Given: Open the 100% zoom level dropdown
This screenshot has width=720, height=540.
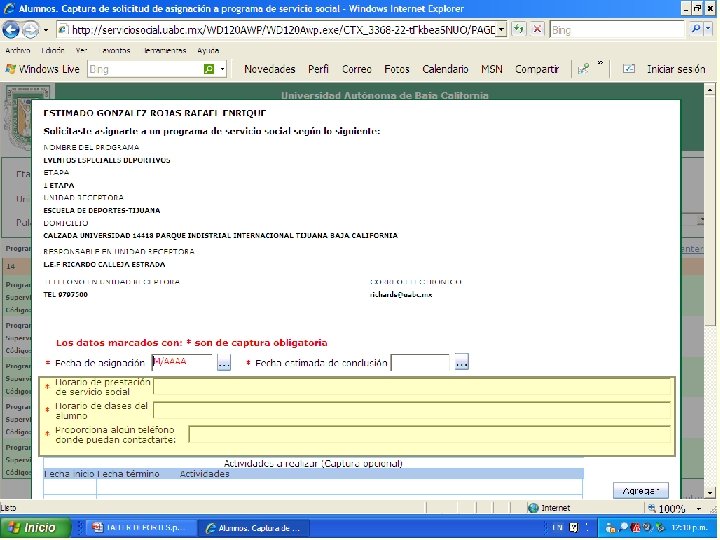Looking at the screenshot, I should (x=698, y=509).
